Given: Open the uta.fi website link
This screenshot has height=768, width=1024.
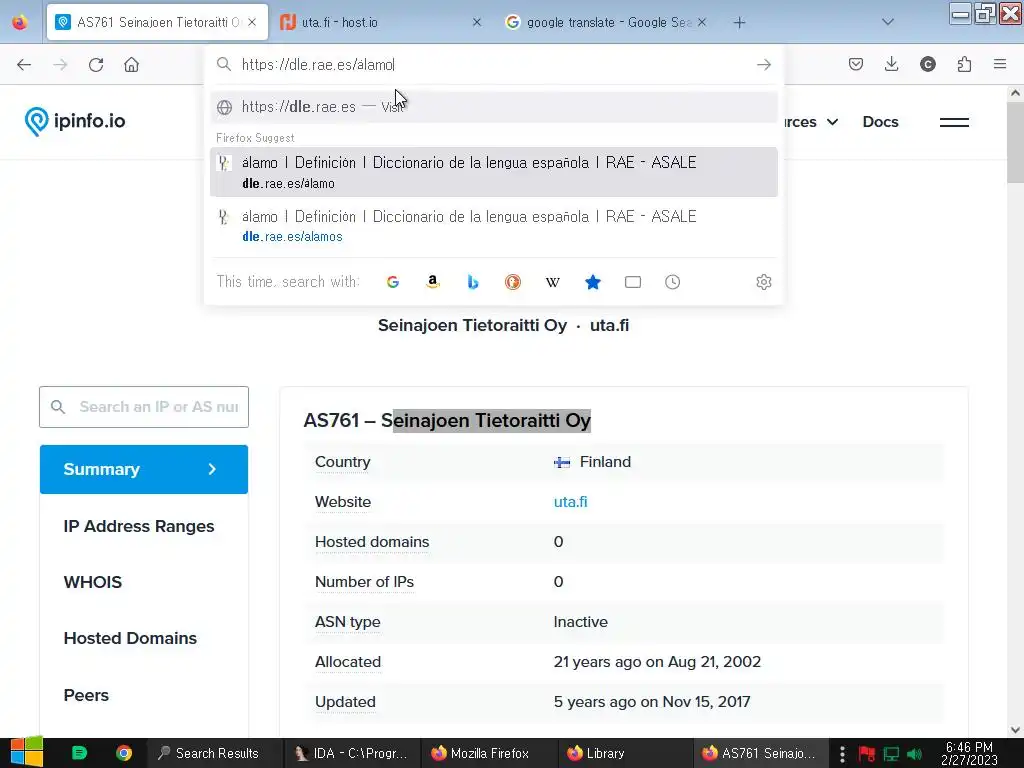Looking at the screenshot, I should [570, 502].
